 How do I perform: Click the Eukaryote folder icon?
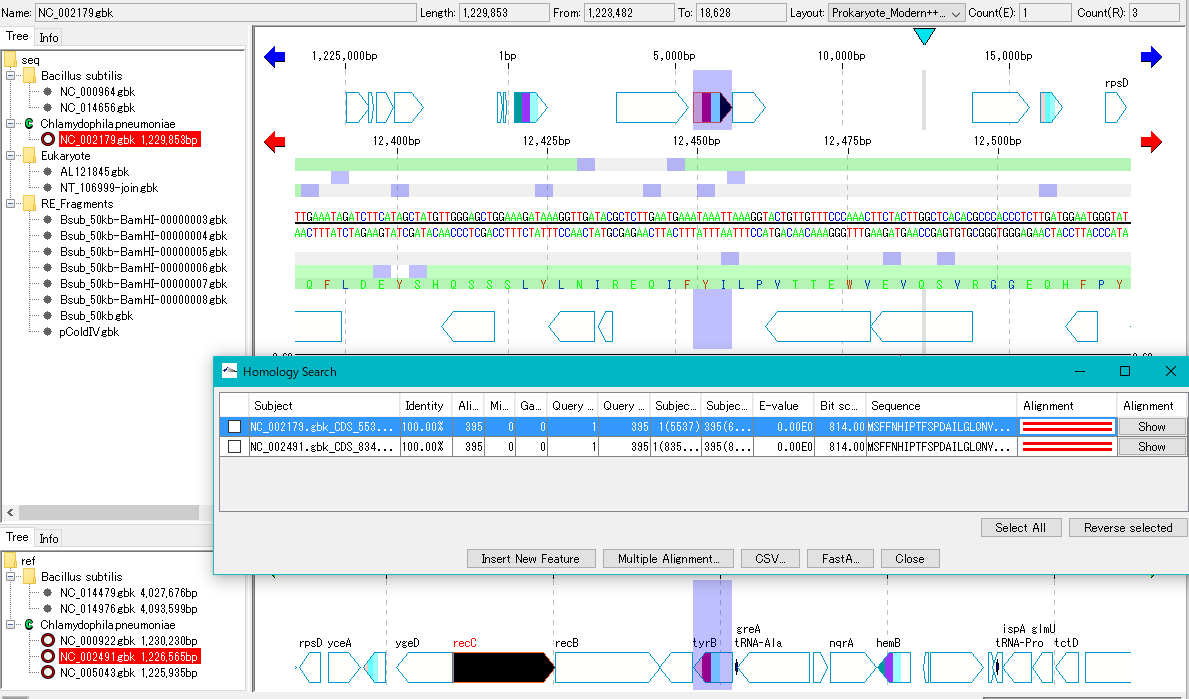30,155
